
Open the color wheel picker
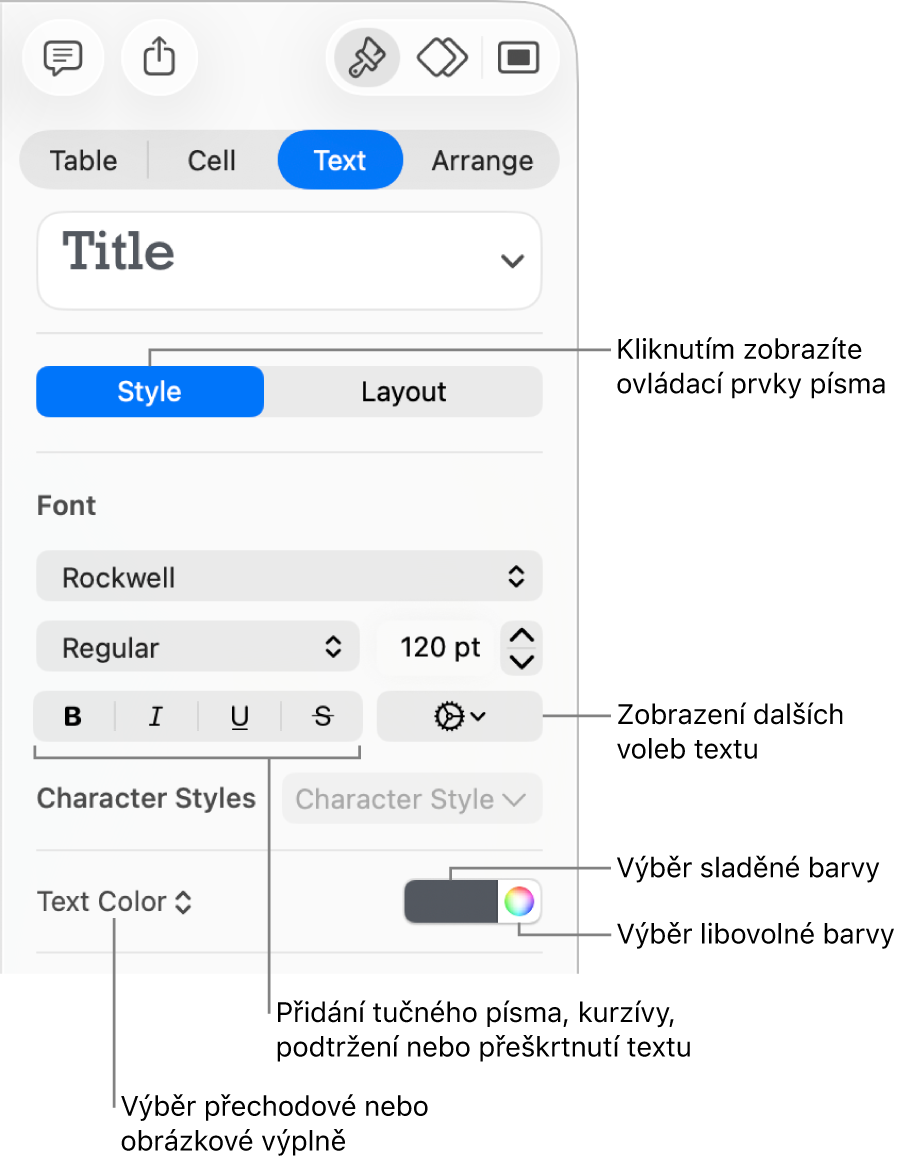(x=518, y=902)
